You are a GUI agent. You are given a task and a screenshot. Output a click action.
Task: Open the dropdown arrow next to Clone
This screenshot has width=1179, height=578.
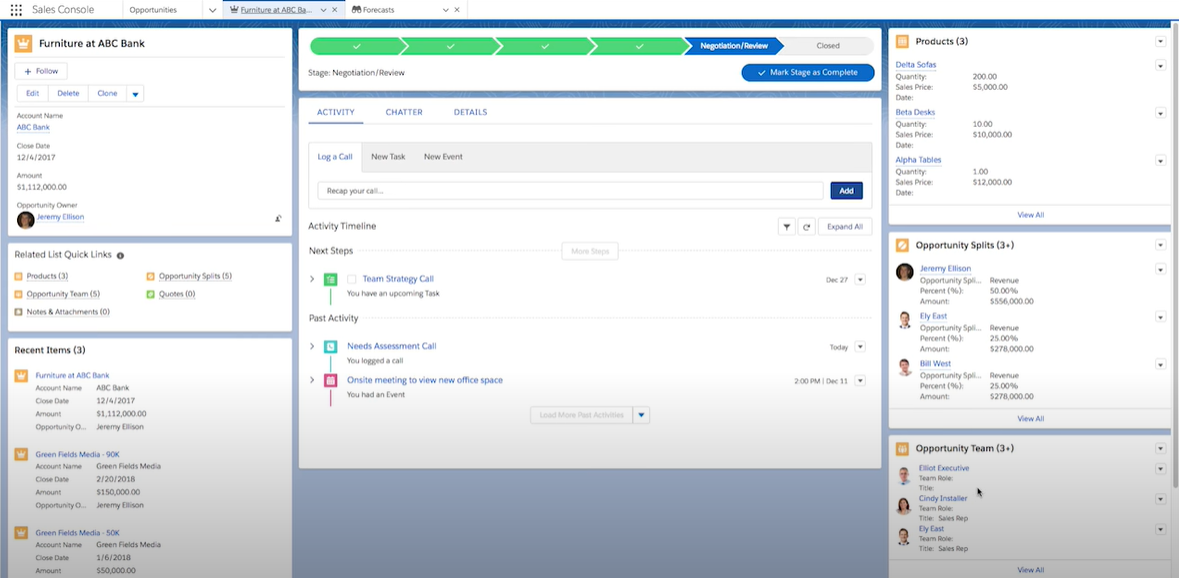133,92
